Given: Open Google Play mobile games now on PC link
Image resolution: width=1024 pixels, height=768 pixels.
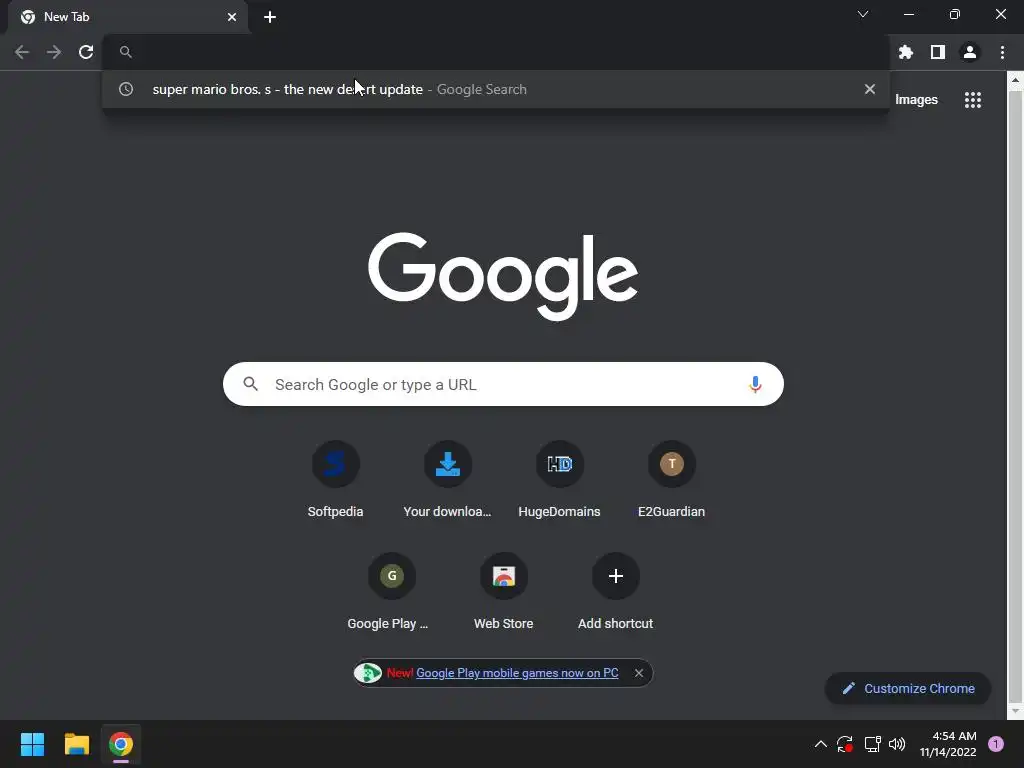Looking at the screenshot, I should (x=517, y=673).
